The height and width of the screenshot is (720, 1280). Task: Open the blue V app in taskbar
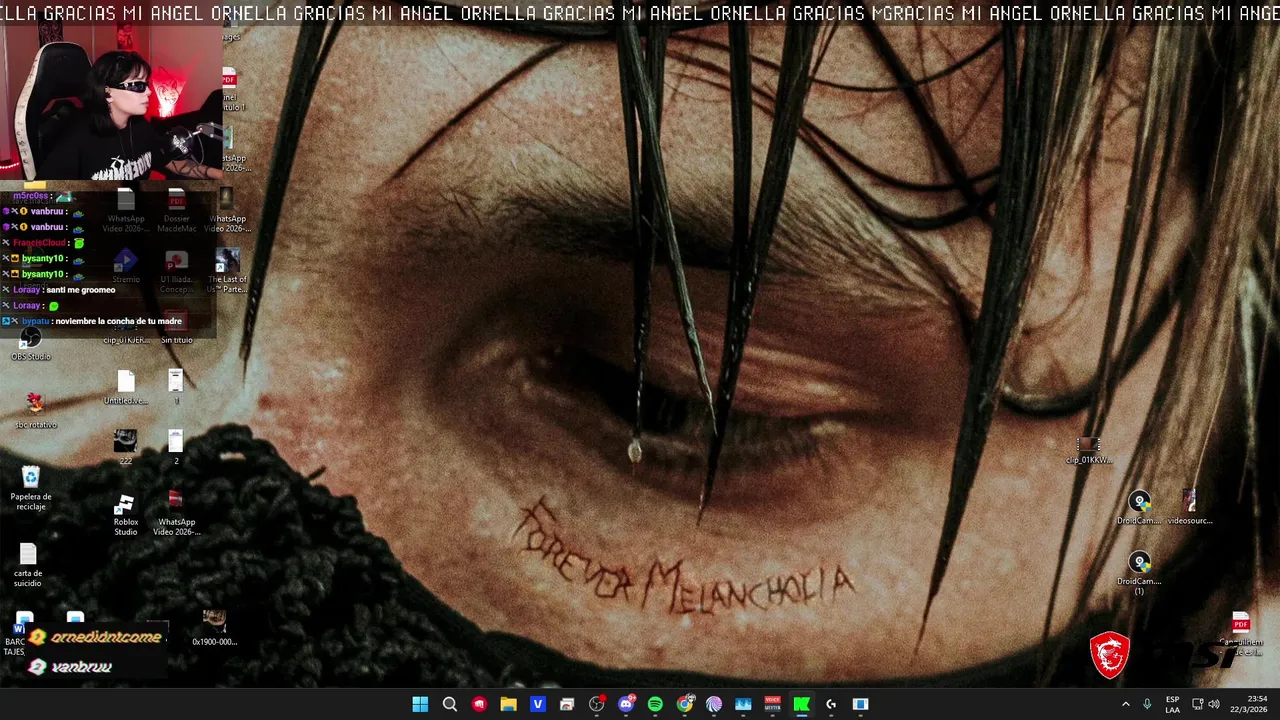[x=537, y=704]
